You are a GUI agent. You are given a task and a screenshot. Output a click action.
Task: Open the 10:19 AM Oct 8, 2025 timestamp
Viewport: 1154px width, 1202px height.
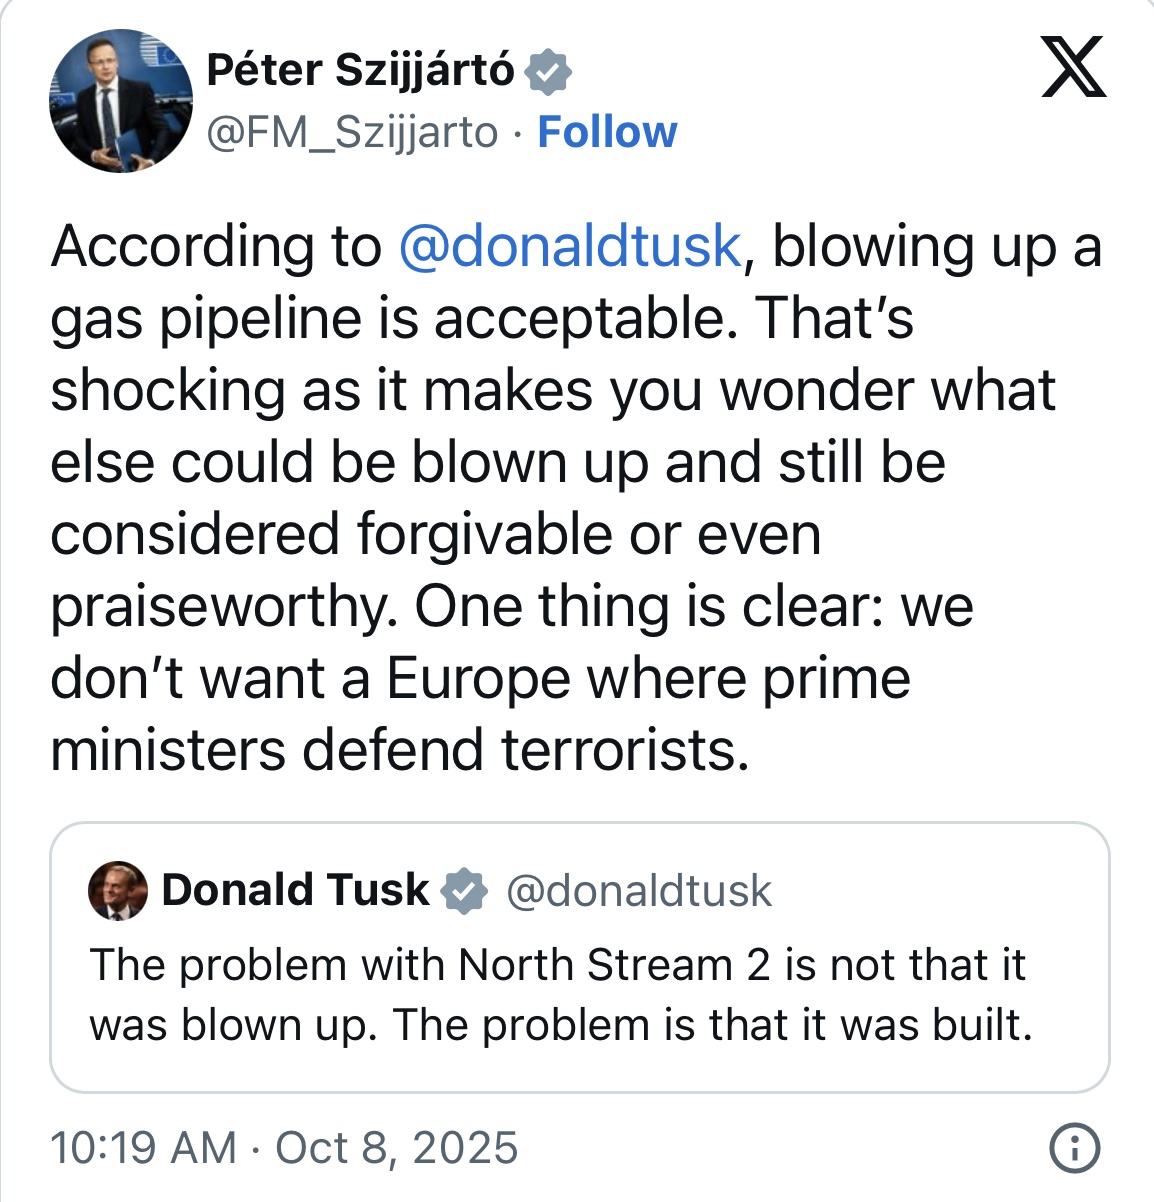point(284,1148)
